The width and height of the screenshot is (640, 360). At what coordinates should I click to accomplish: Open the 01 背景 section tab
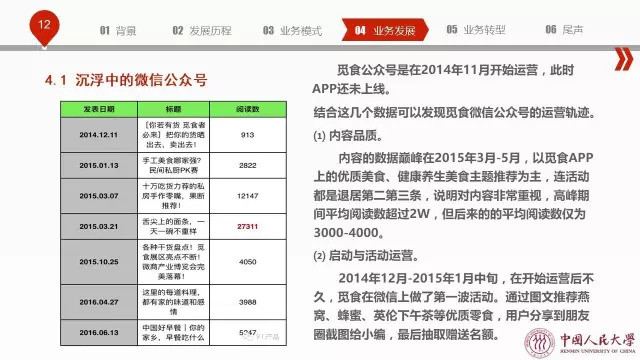(x=118, y=31)
